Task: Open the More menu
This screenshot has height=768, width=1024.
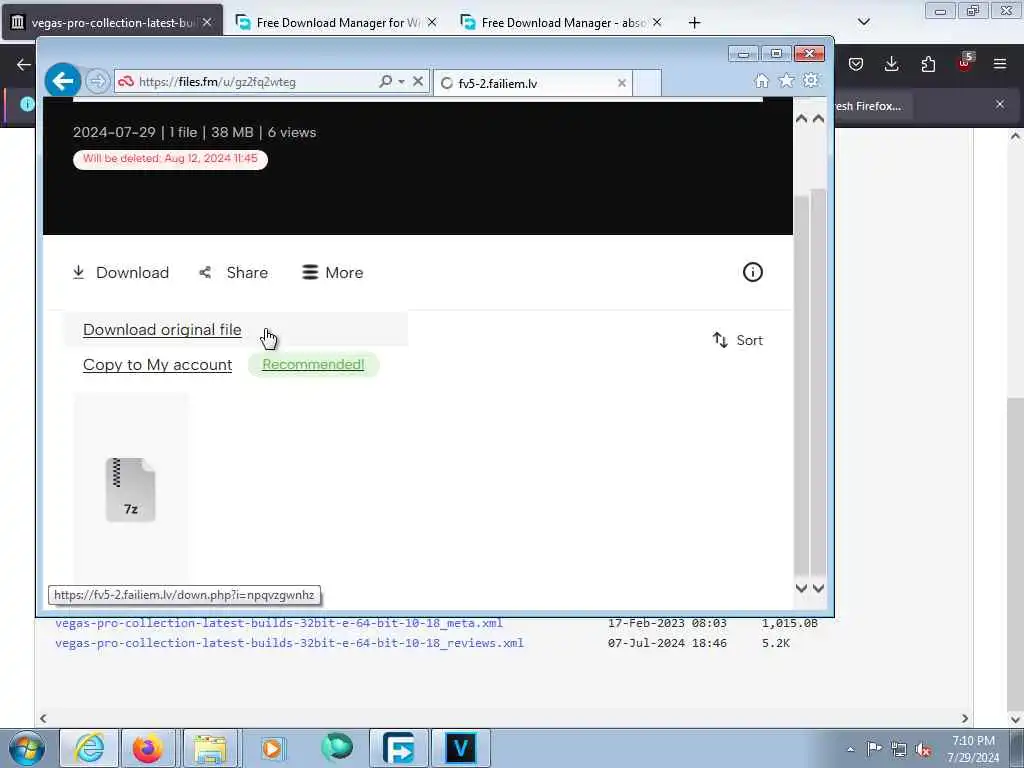Action: point(332,272)
